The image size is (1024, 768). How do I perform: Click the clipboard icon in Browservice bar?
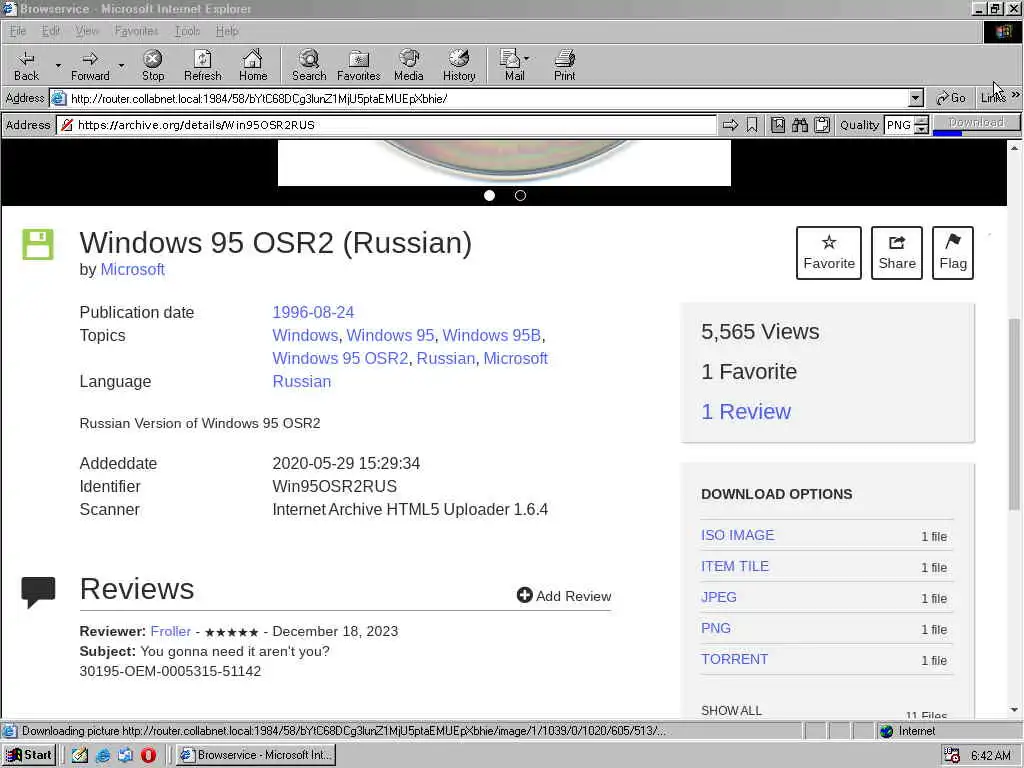(822, 125)
